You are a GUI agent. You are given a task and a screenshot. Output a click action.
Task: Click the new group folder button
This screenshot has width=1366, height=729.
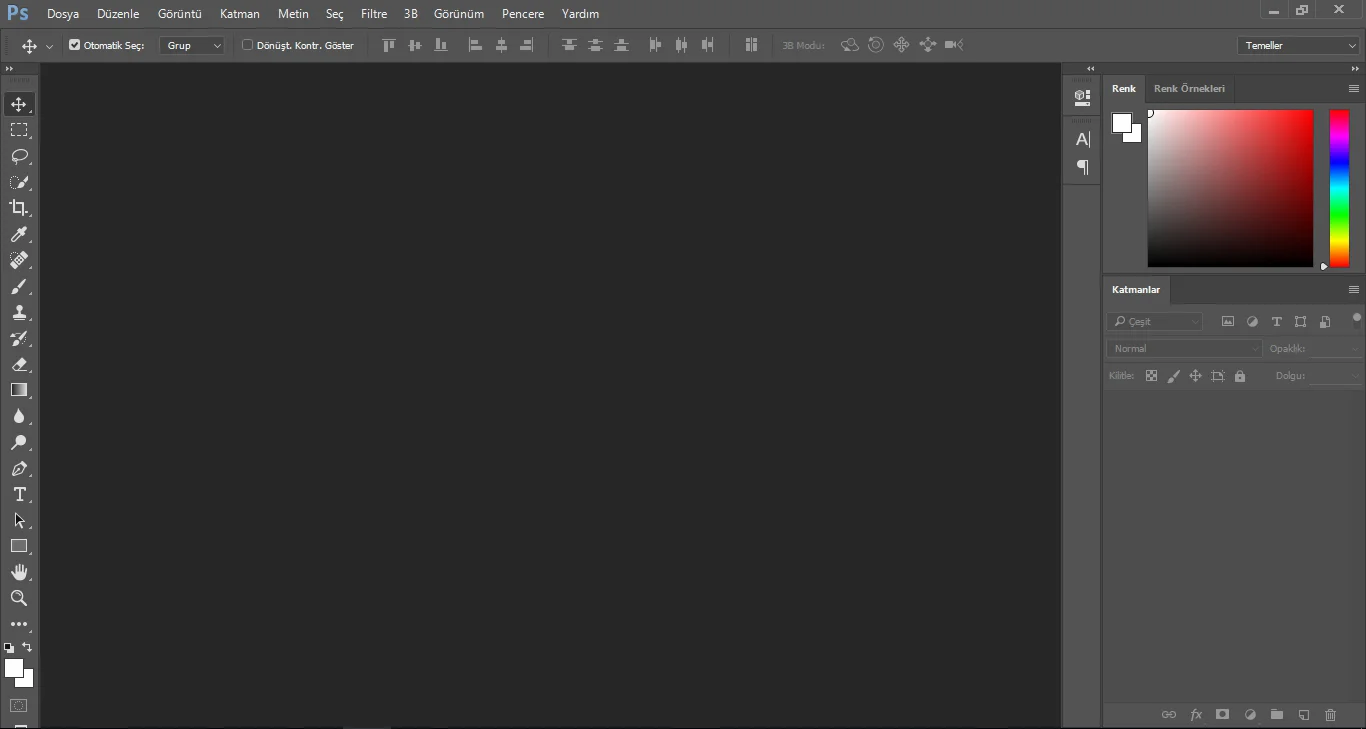pyautogui.click(x=1277, y=715)
